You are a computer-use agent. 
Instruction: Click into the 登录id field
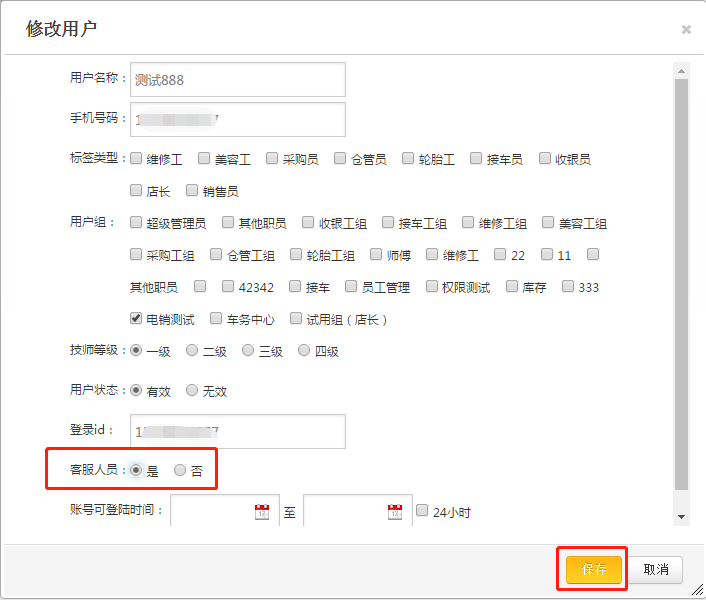[238, 431]
